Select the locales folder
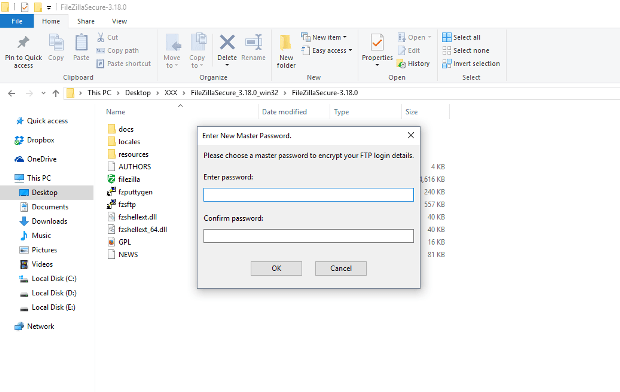 click(x=124, y=142)
